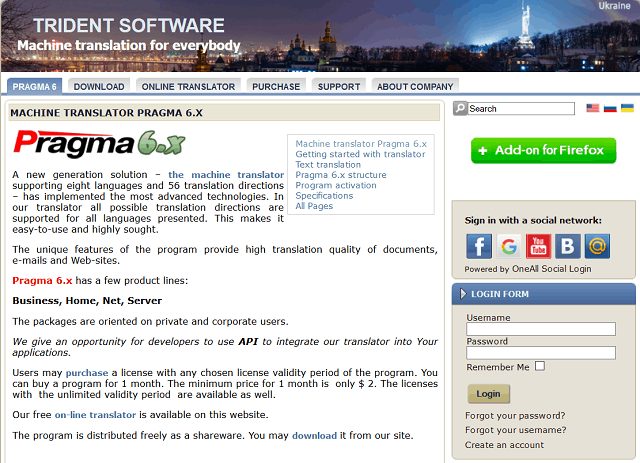Open the Online Translator tab

[x=188, y=87]
